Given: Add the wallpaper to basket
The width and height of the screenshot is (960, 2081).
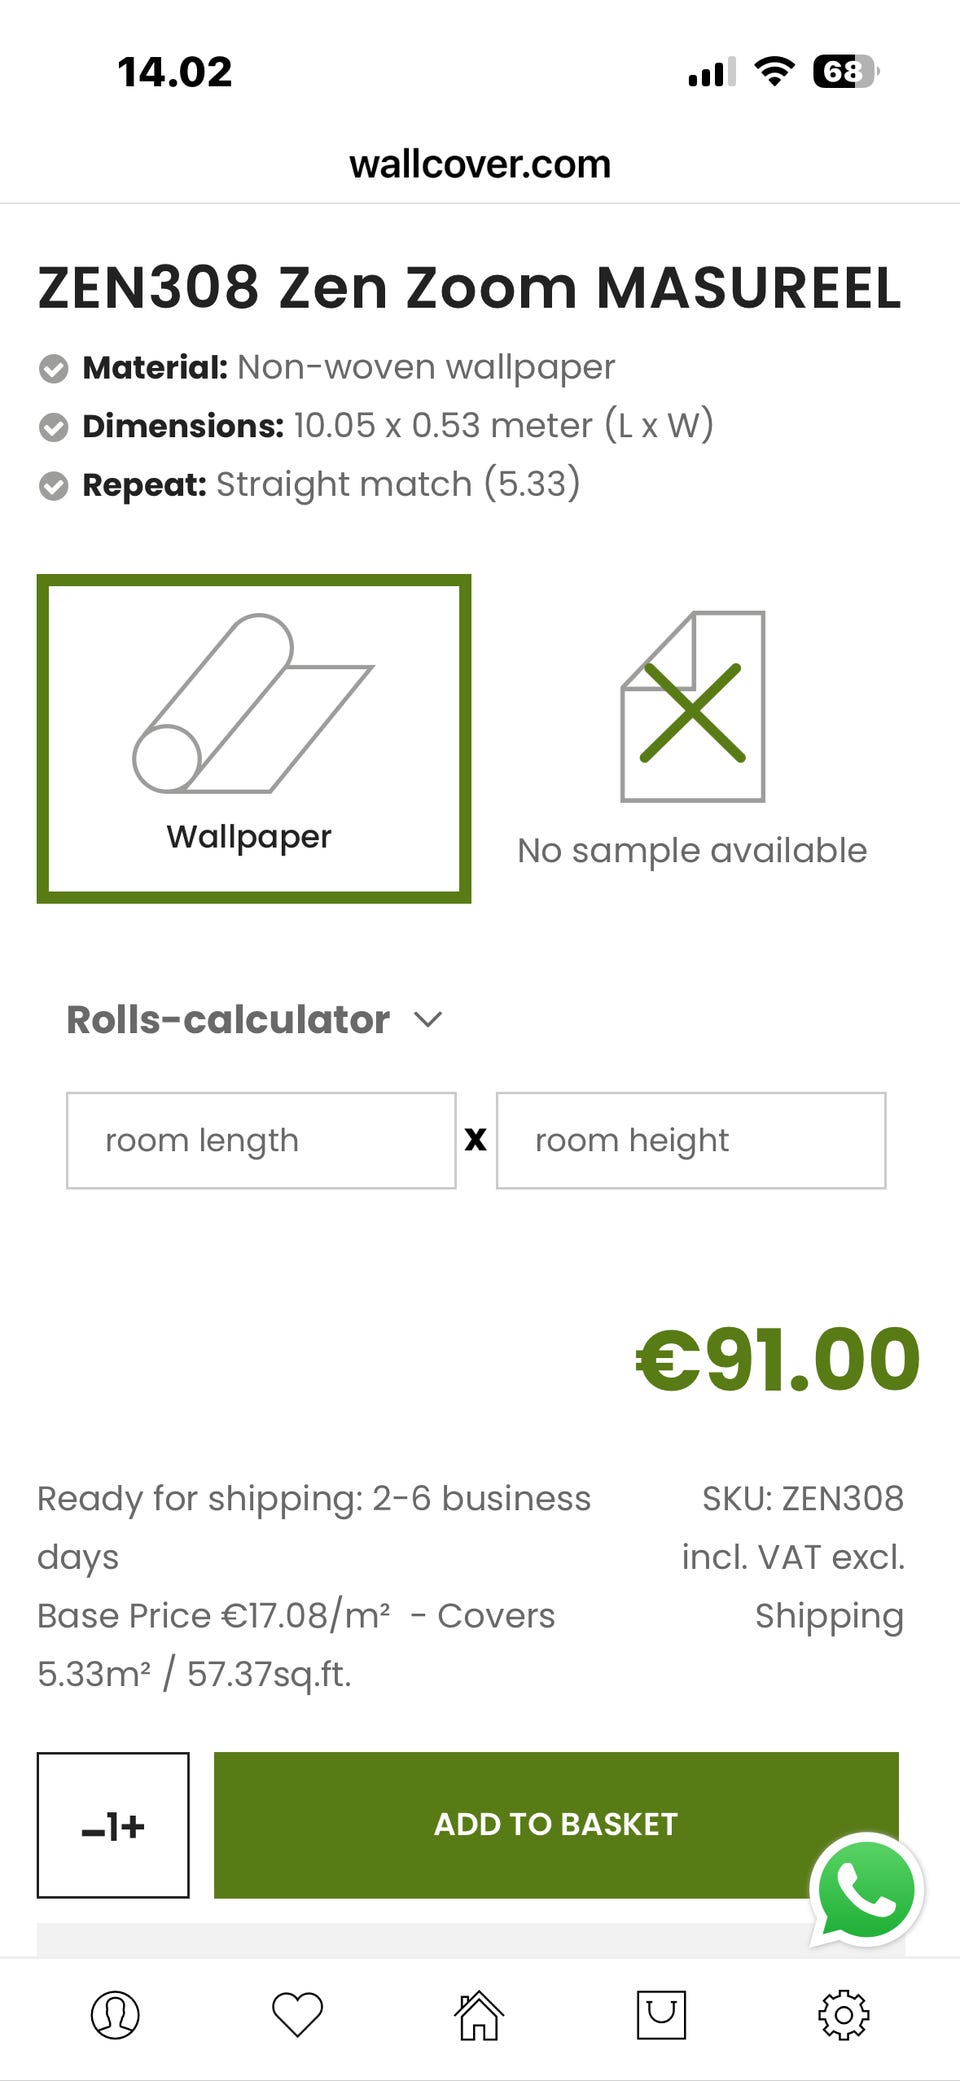Looking at the screenshot, I should [556, 1824].
